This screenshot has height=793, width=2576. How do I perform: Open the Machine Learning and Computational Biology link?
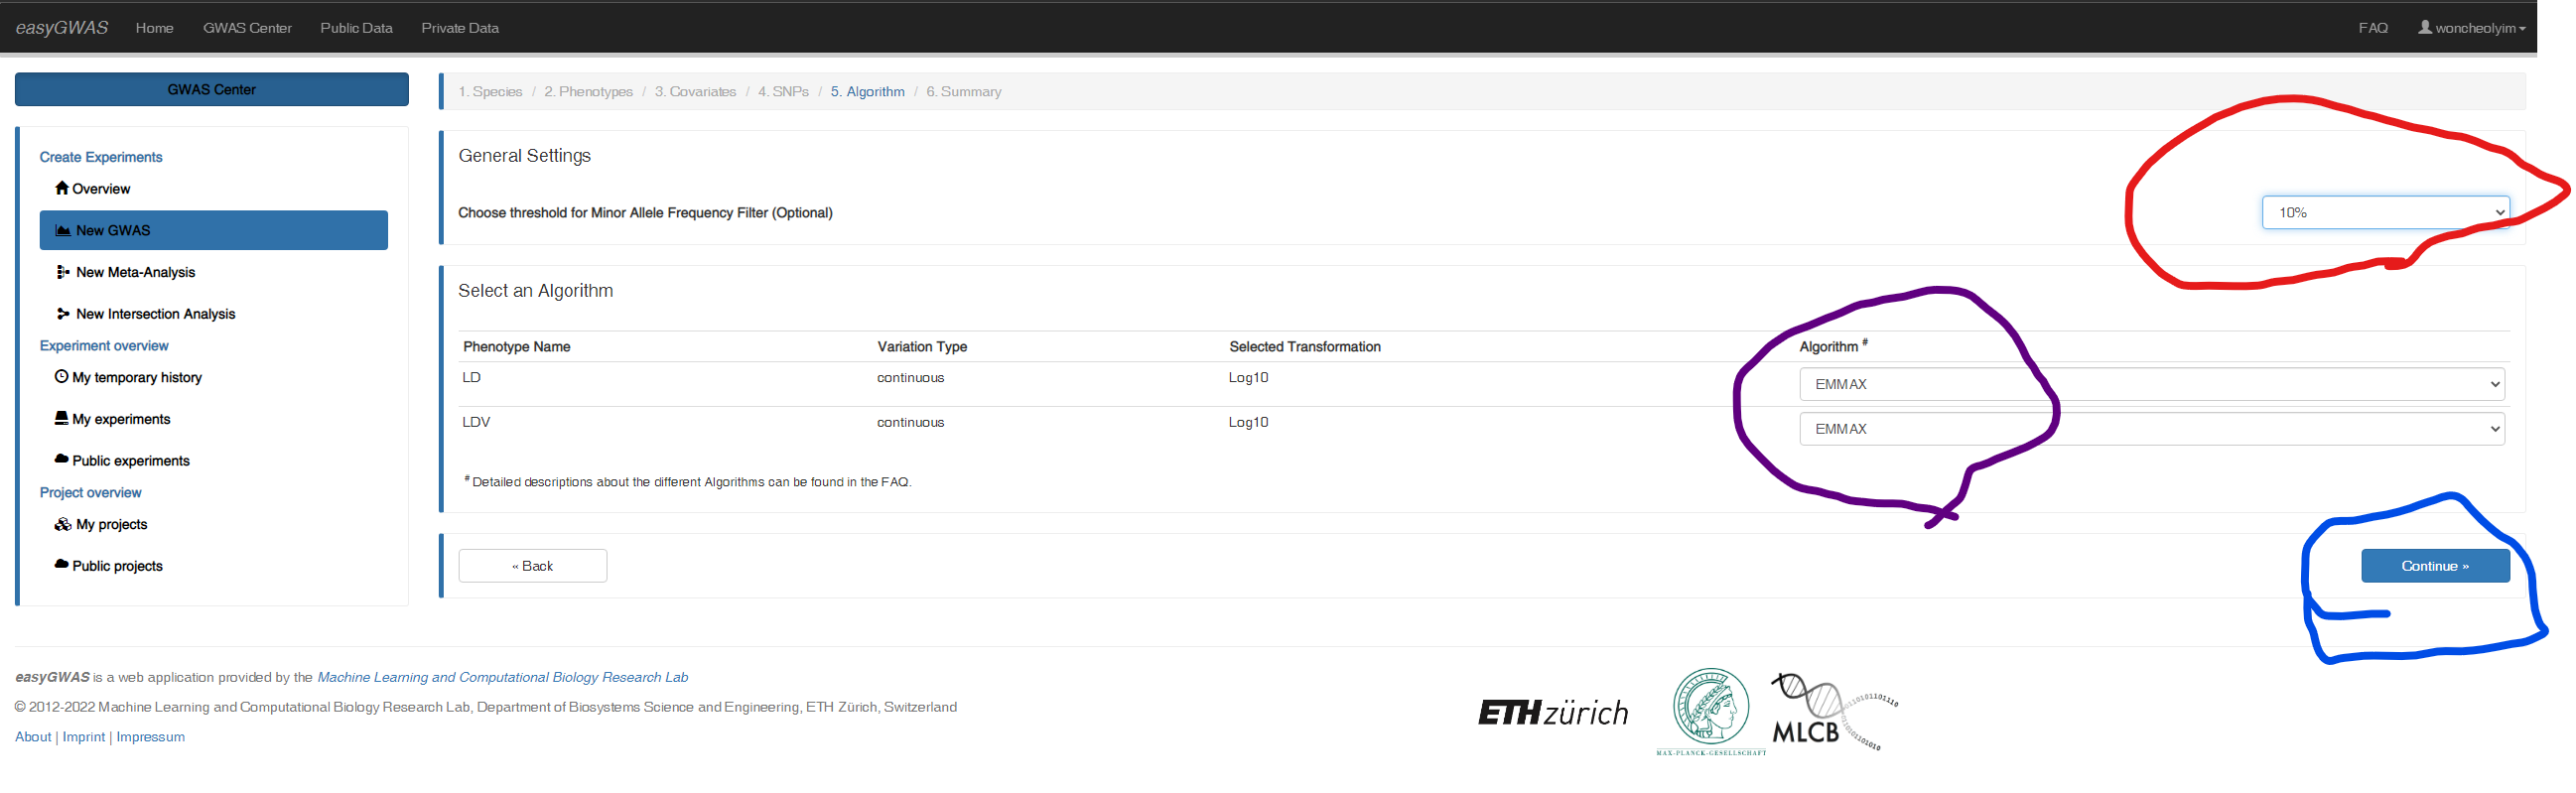[x=502, y=677]
